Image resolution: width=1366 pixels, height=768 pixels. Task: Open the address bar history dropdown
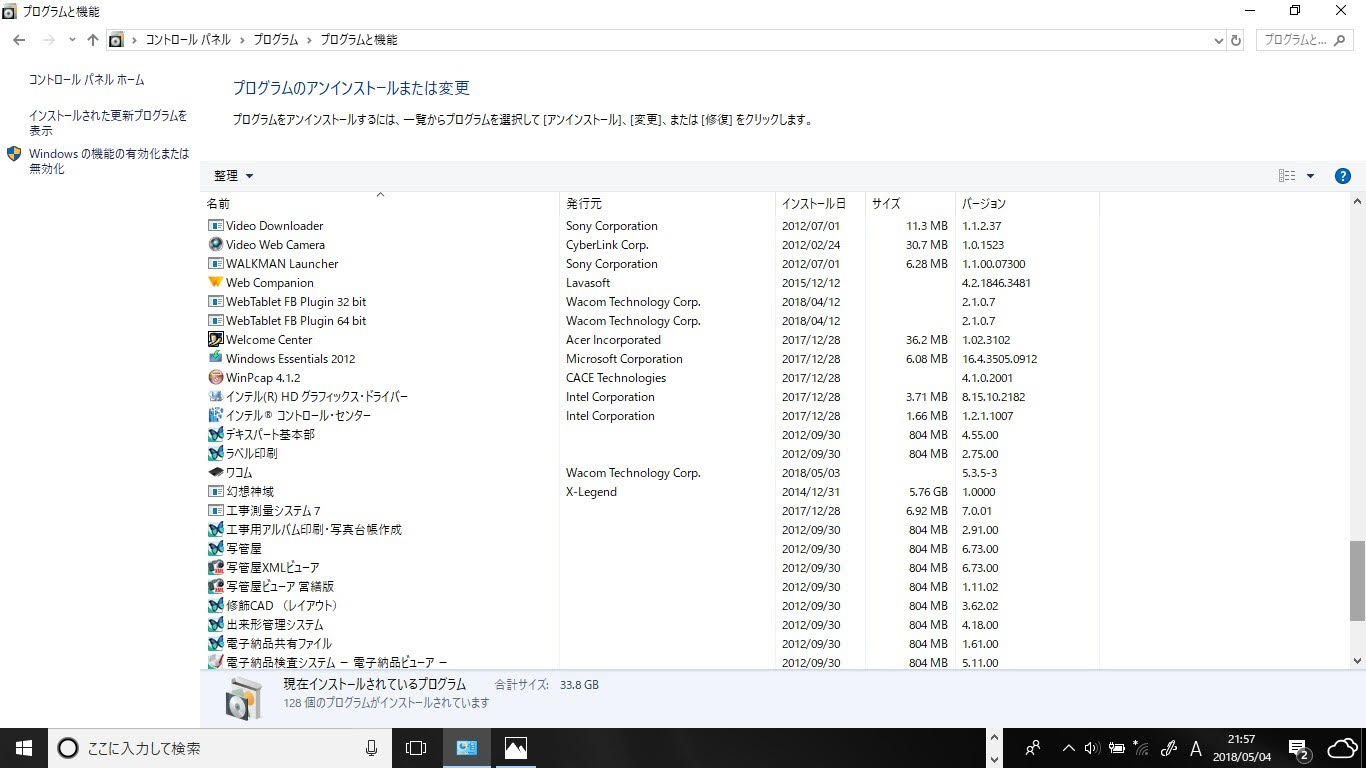click(x=1218, y=40)
